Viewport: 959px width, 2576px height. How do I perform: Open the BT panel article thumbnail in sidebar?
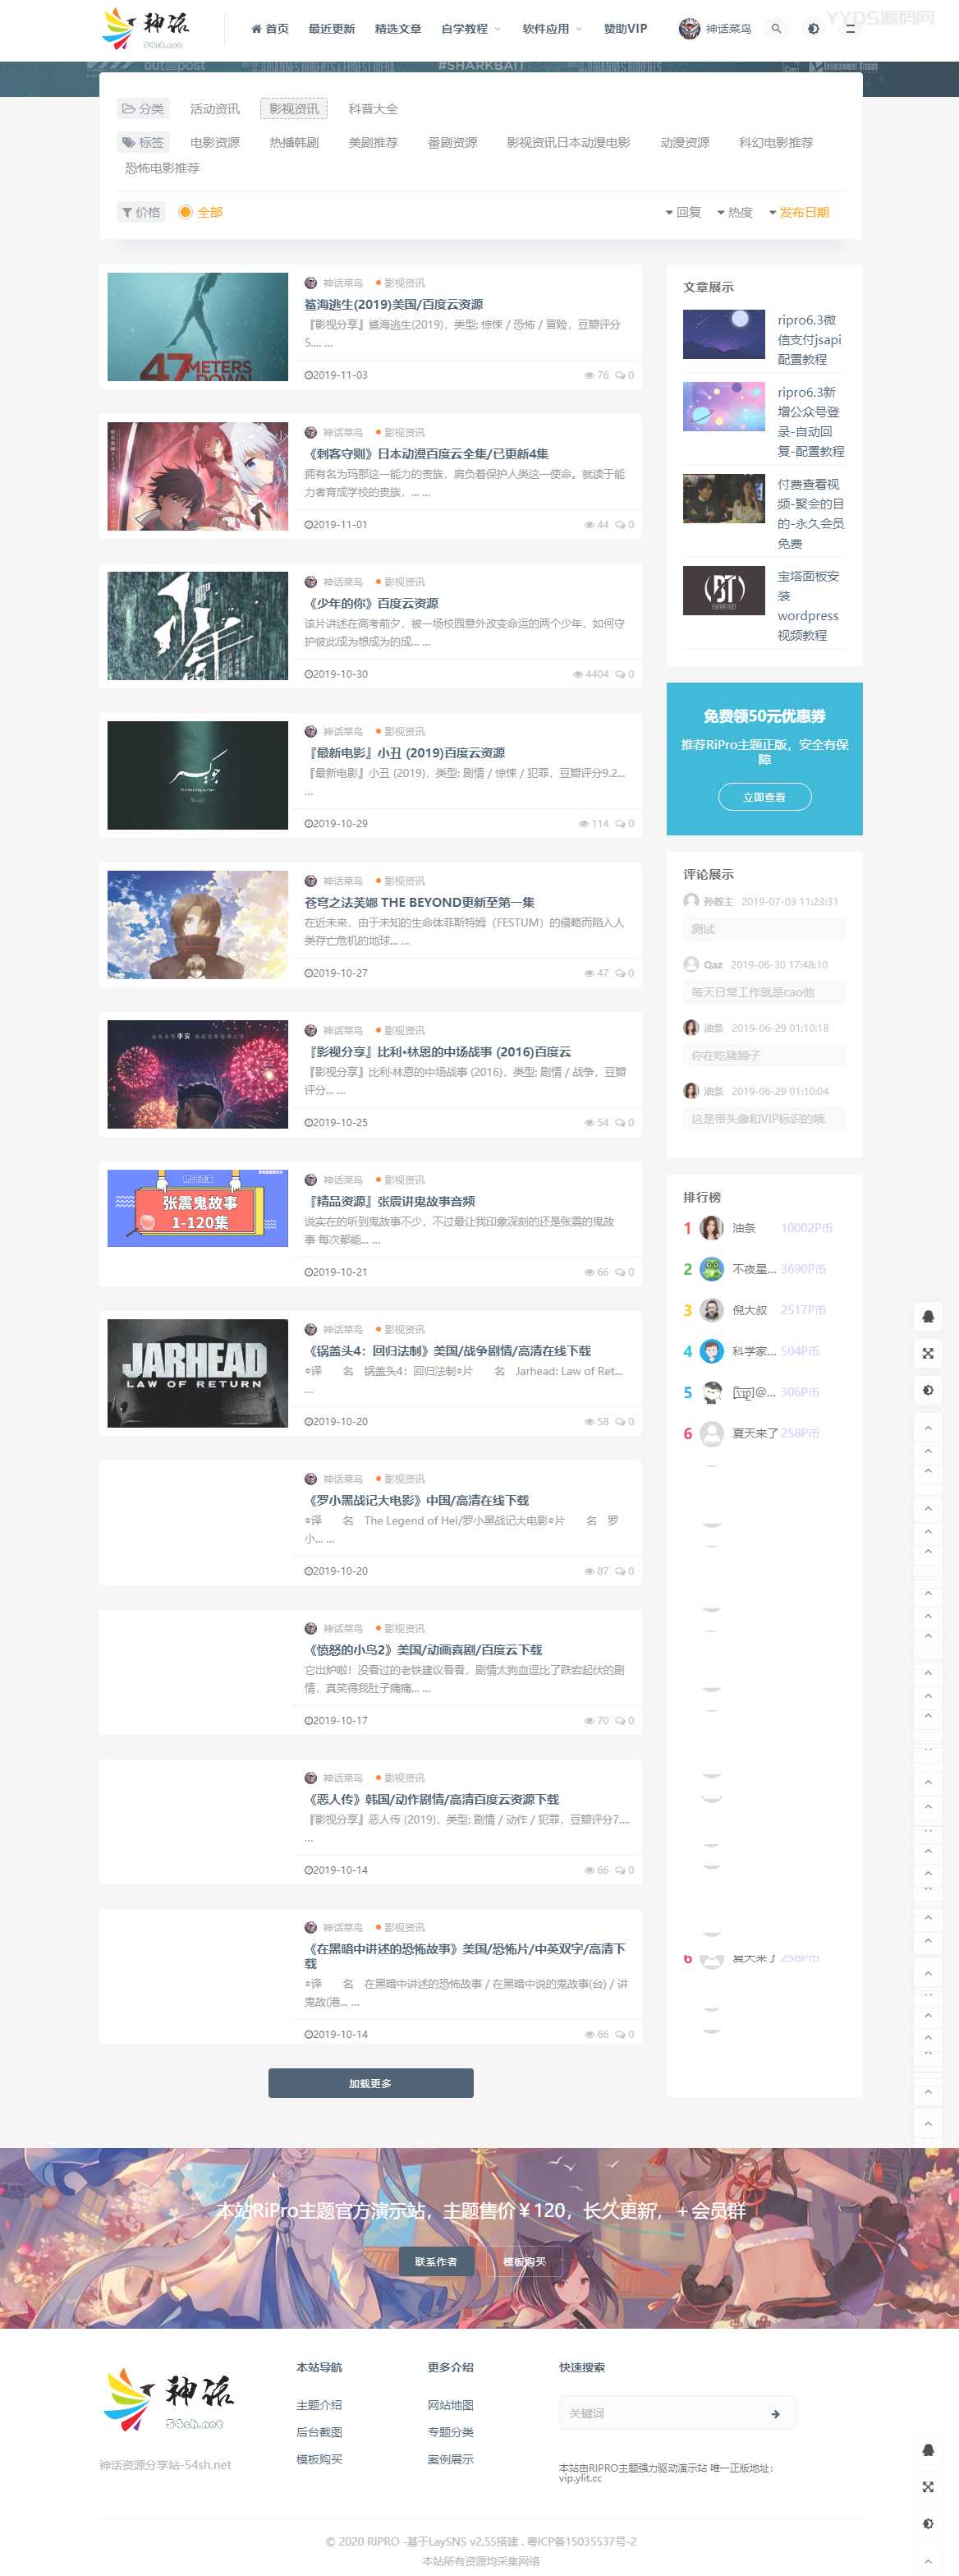[724, 590]
